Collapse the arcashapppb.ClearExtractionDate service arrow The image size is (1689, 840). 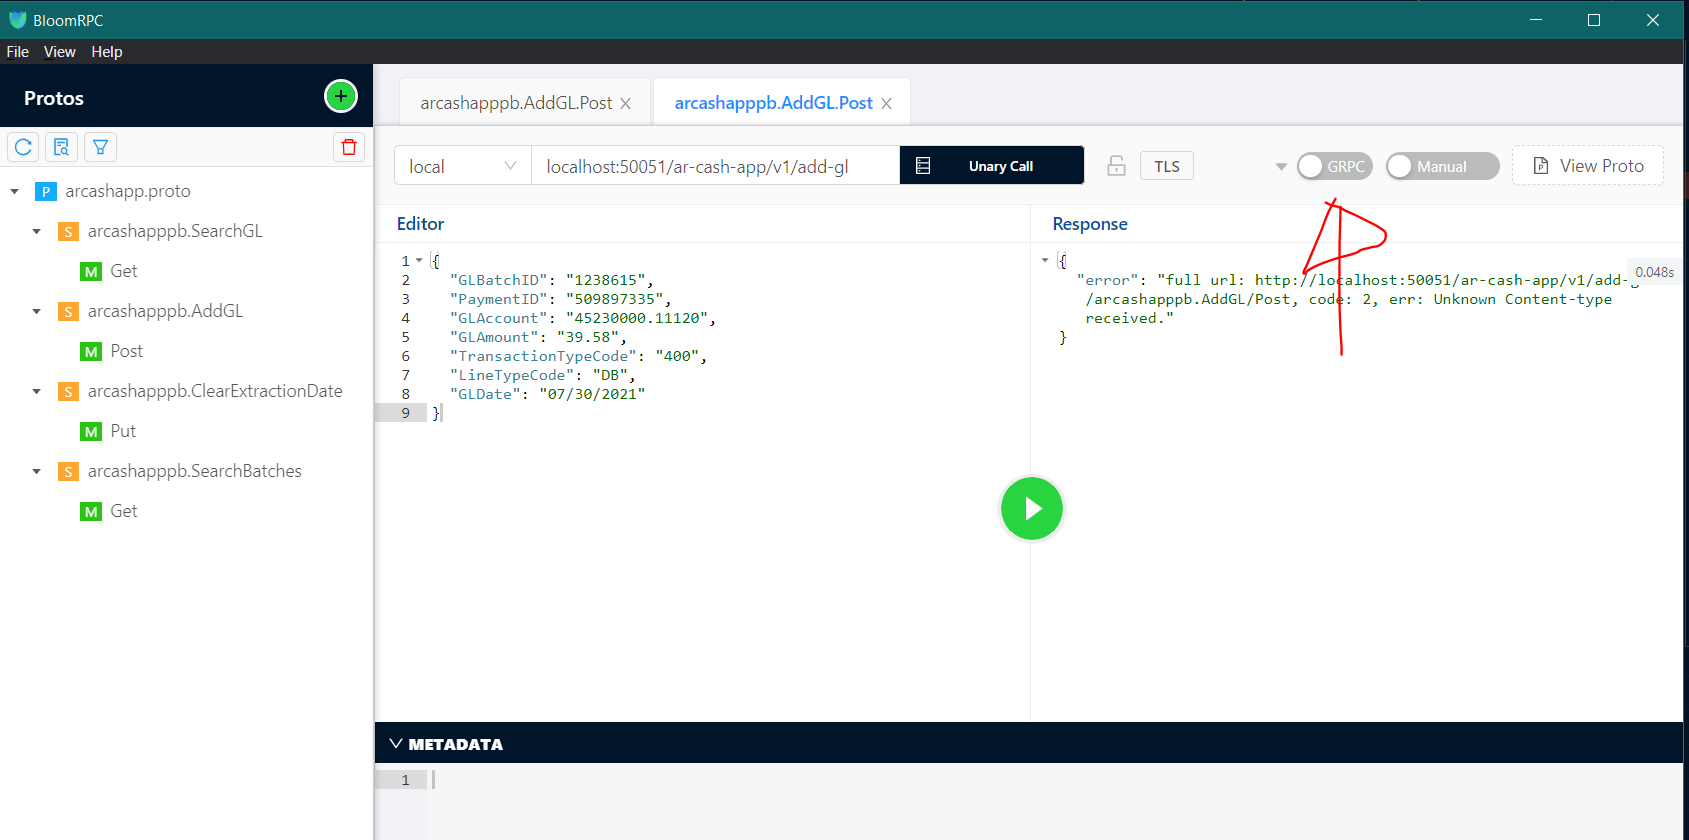36,391
